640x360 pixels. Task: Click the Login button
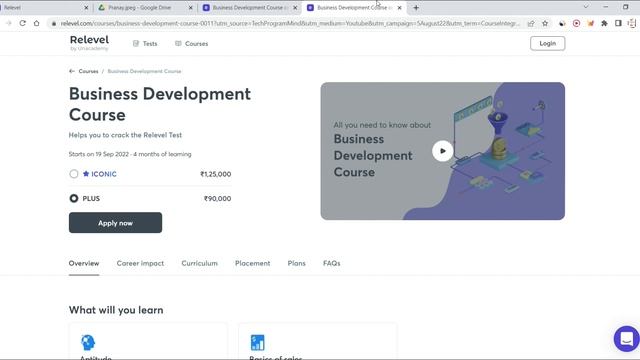[547, 43]
